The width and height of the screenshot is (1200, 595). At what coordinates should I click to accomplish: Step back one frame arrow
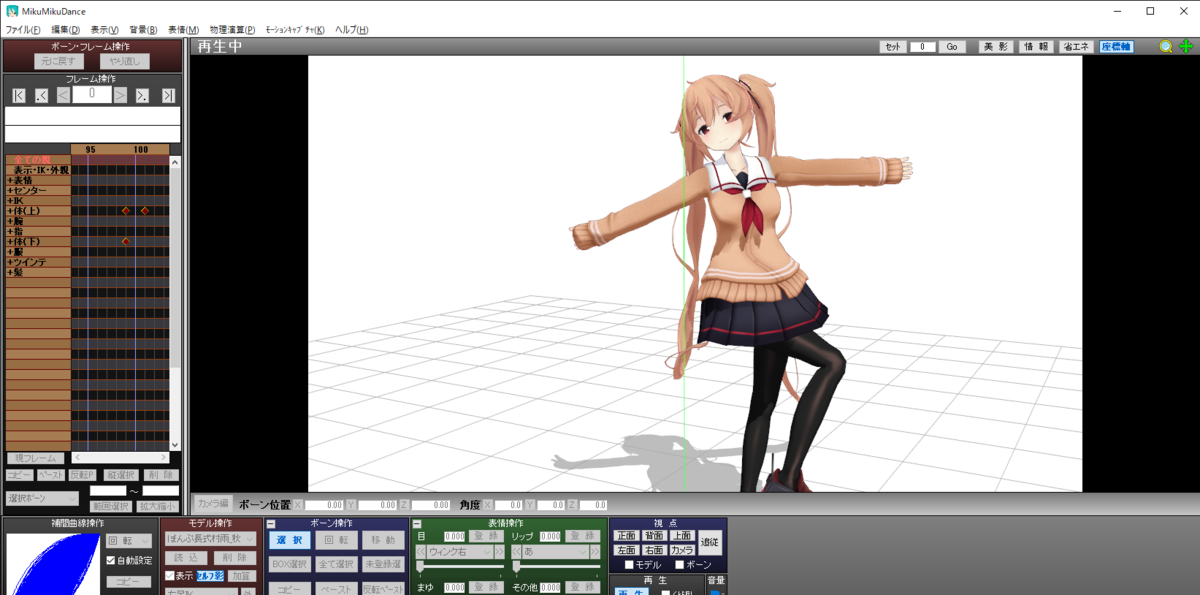click(63, 95)
